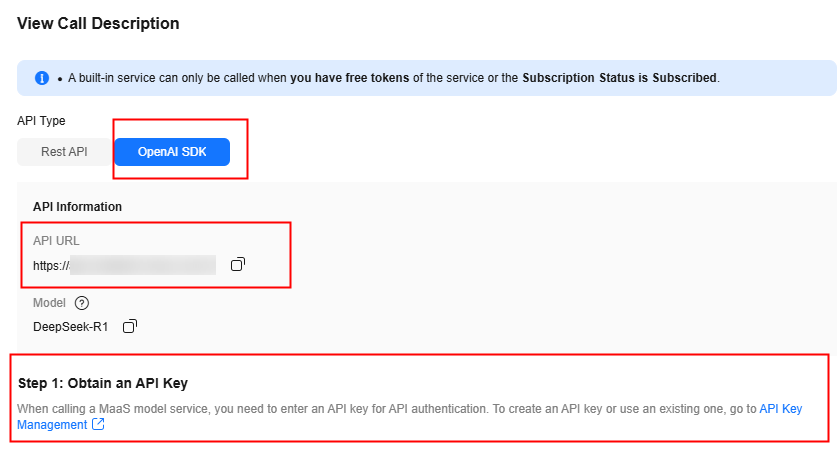Click the blue info icon in the banner
Image resolution: width=838 pixels, height=452 pixels.
[42, 78]
